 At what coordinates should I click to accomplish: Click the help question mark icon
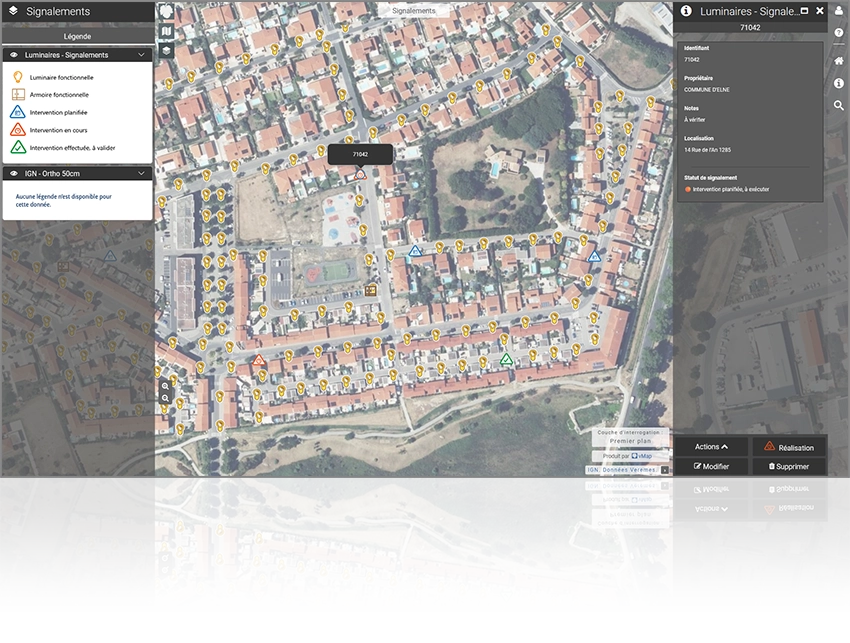pyautogui.click(x=838, y=34)
